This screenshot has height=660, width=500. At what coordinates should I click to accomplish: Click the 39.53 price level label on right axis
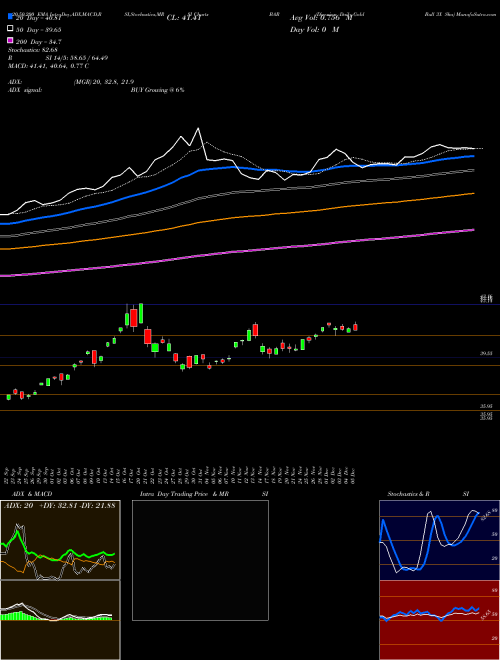486,354
